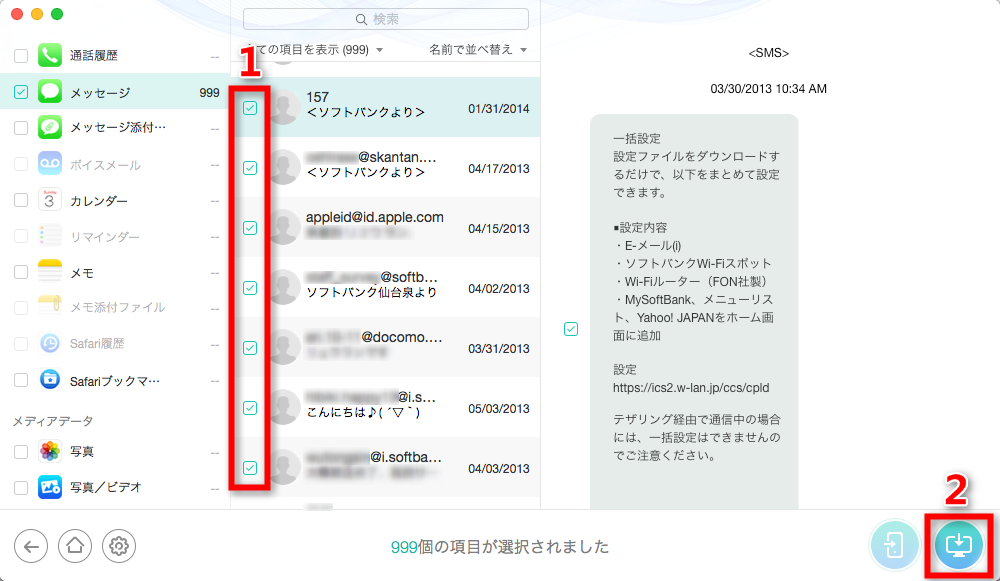This screenshot has width=1000, height=581.
Task: Click the Photos flower icon
Action: point(50,452)
